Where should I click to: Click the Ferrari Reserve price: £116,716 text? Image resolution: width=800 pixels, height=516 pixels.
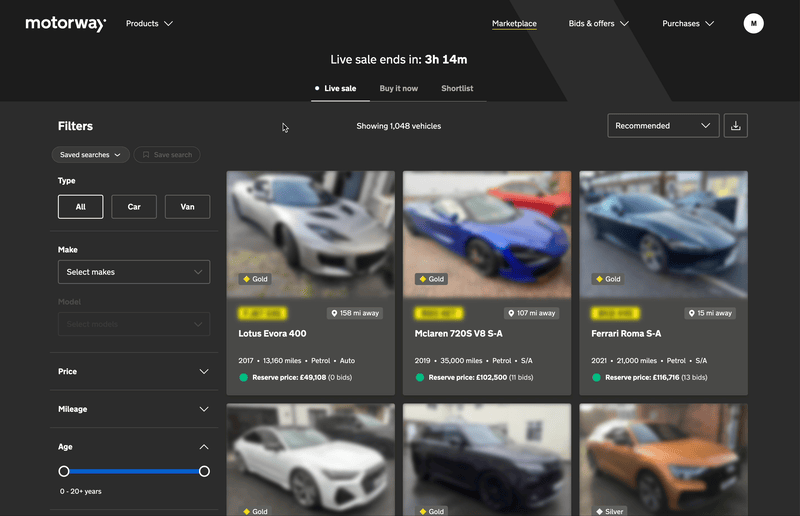tap(642, 378)
